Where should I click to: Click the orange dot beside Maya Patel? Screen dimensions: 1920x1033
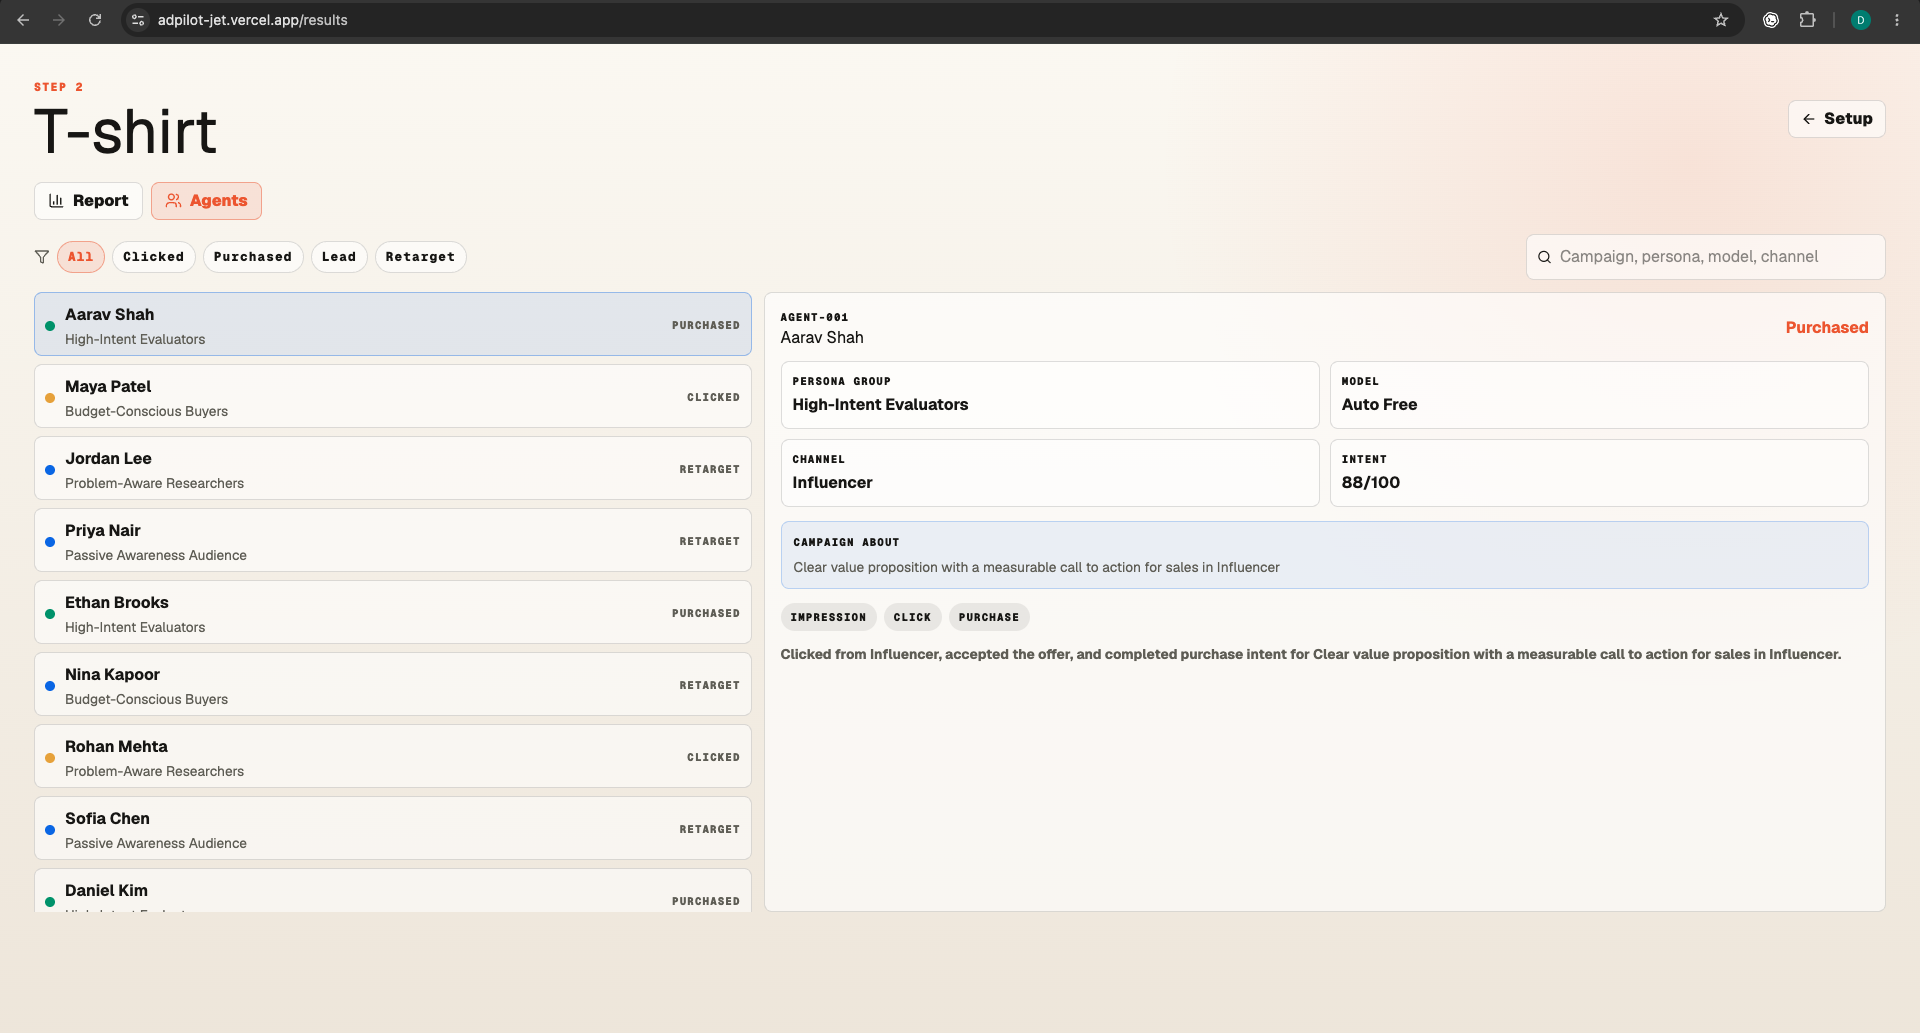[50, 398]
